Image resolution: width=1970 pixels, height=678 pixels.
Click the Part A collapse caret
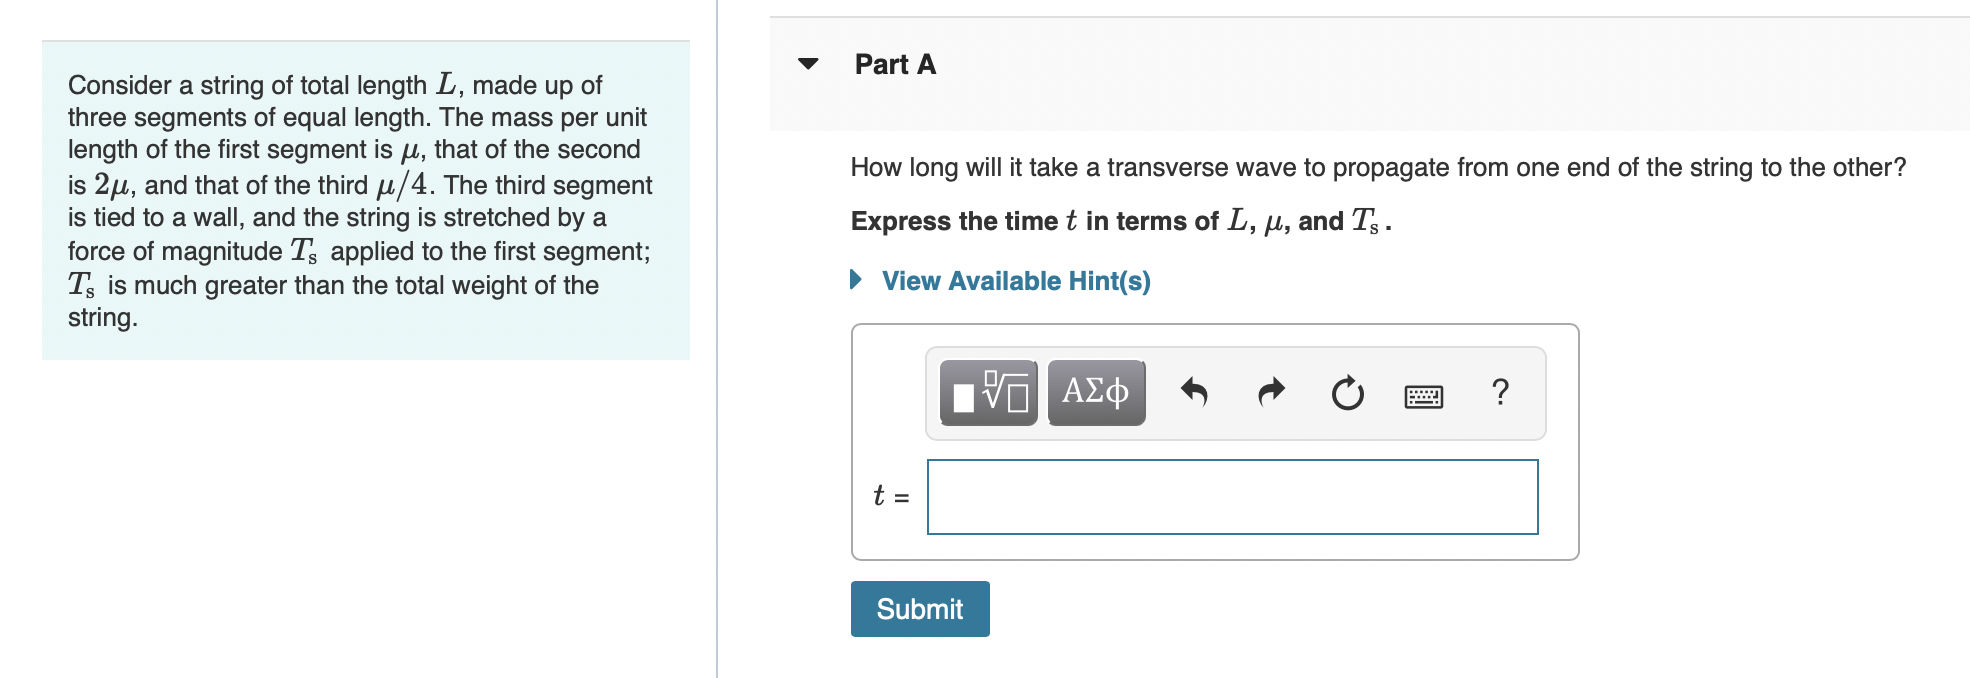click(x=806, y=65)
